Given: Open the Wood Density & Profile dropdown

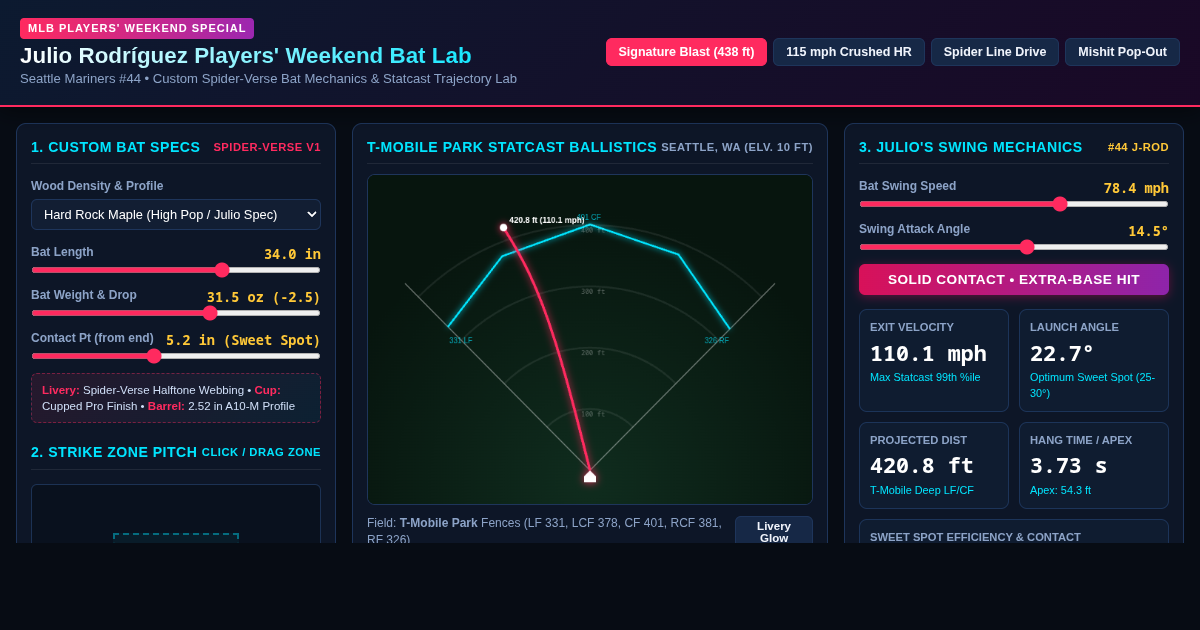Looking at the screenshot, I should click(176, 214).
